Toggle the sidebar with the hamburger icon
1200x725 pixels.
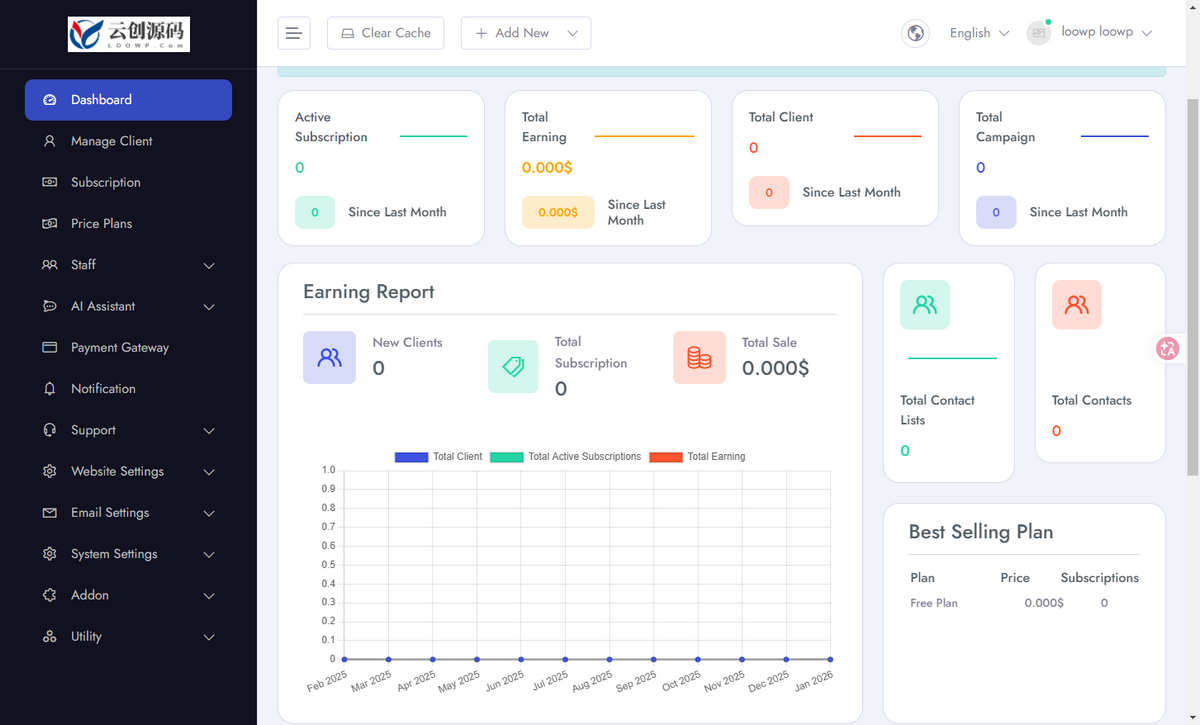pos(294,33)
